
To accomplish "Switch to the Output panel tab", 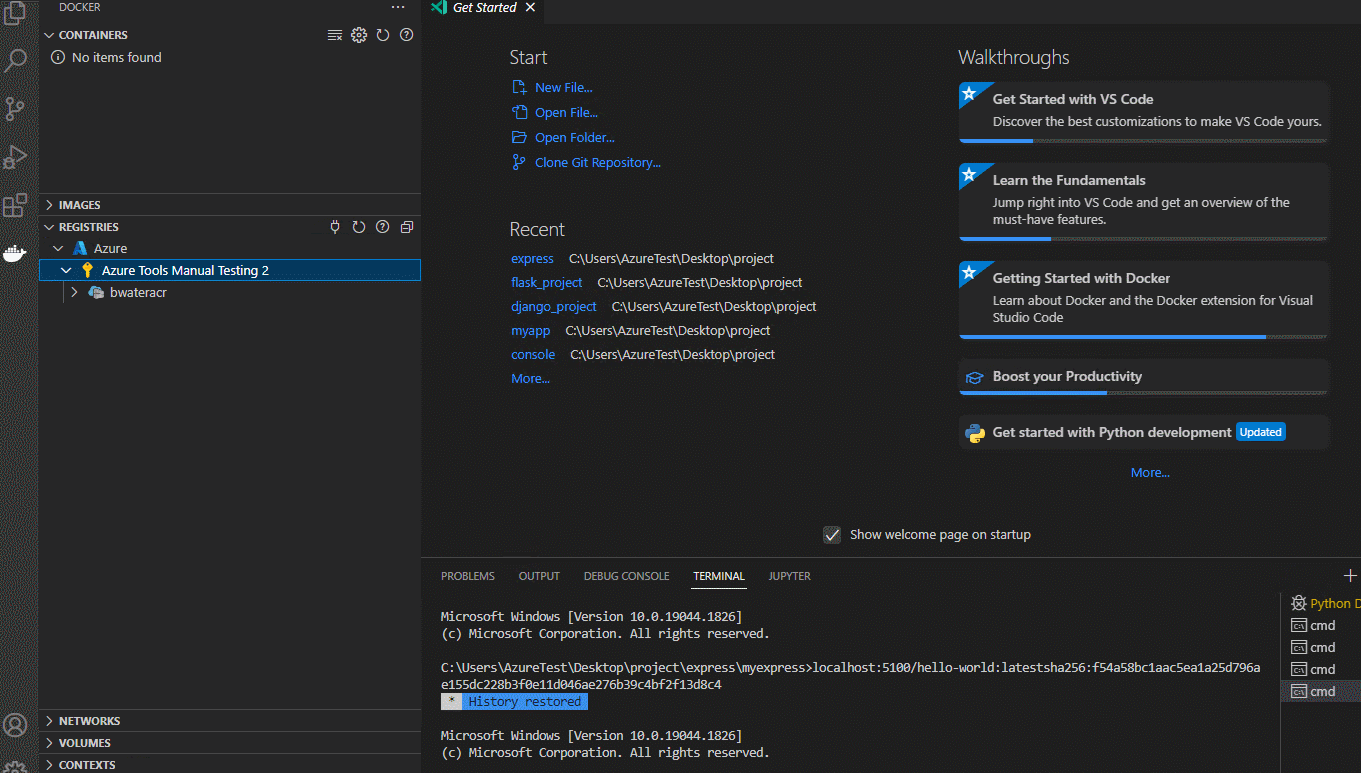I will [539, 576].
